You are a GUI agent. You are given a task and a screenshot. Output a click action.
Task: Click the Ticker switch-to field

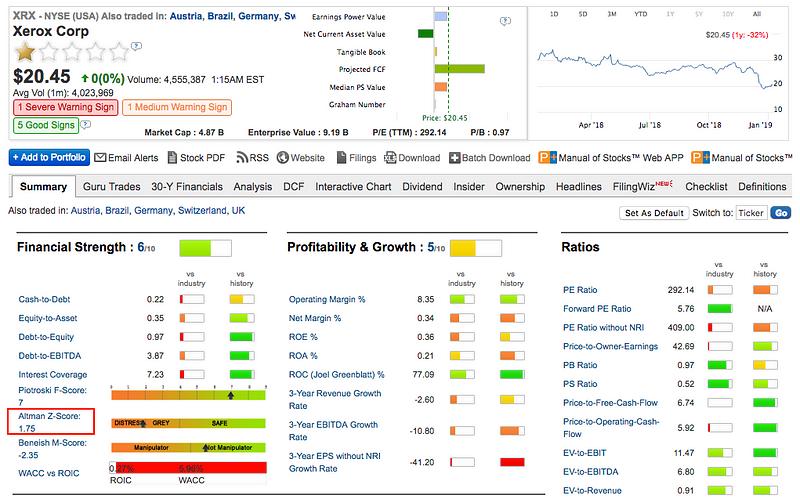click(x=751, y=213)
